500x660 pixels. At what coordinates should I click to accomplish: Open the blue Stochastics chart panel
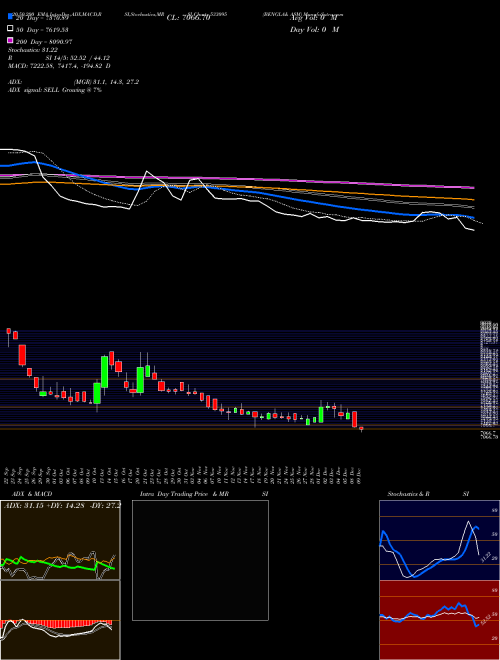point(439,540)
